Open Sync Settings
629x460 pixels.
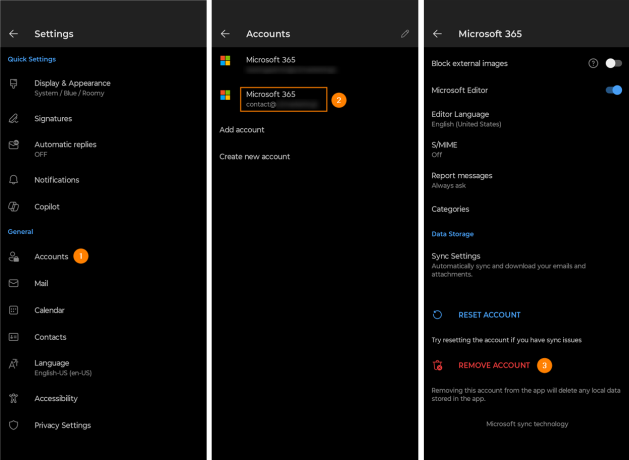click(527, 265)
